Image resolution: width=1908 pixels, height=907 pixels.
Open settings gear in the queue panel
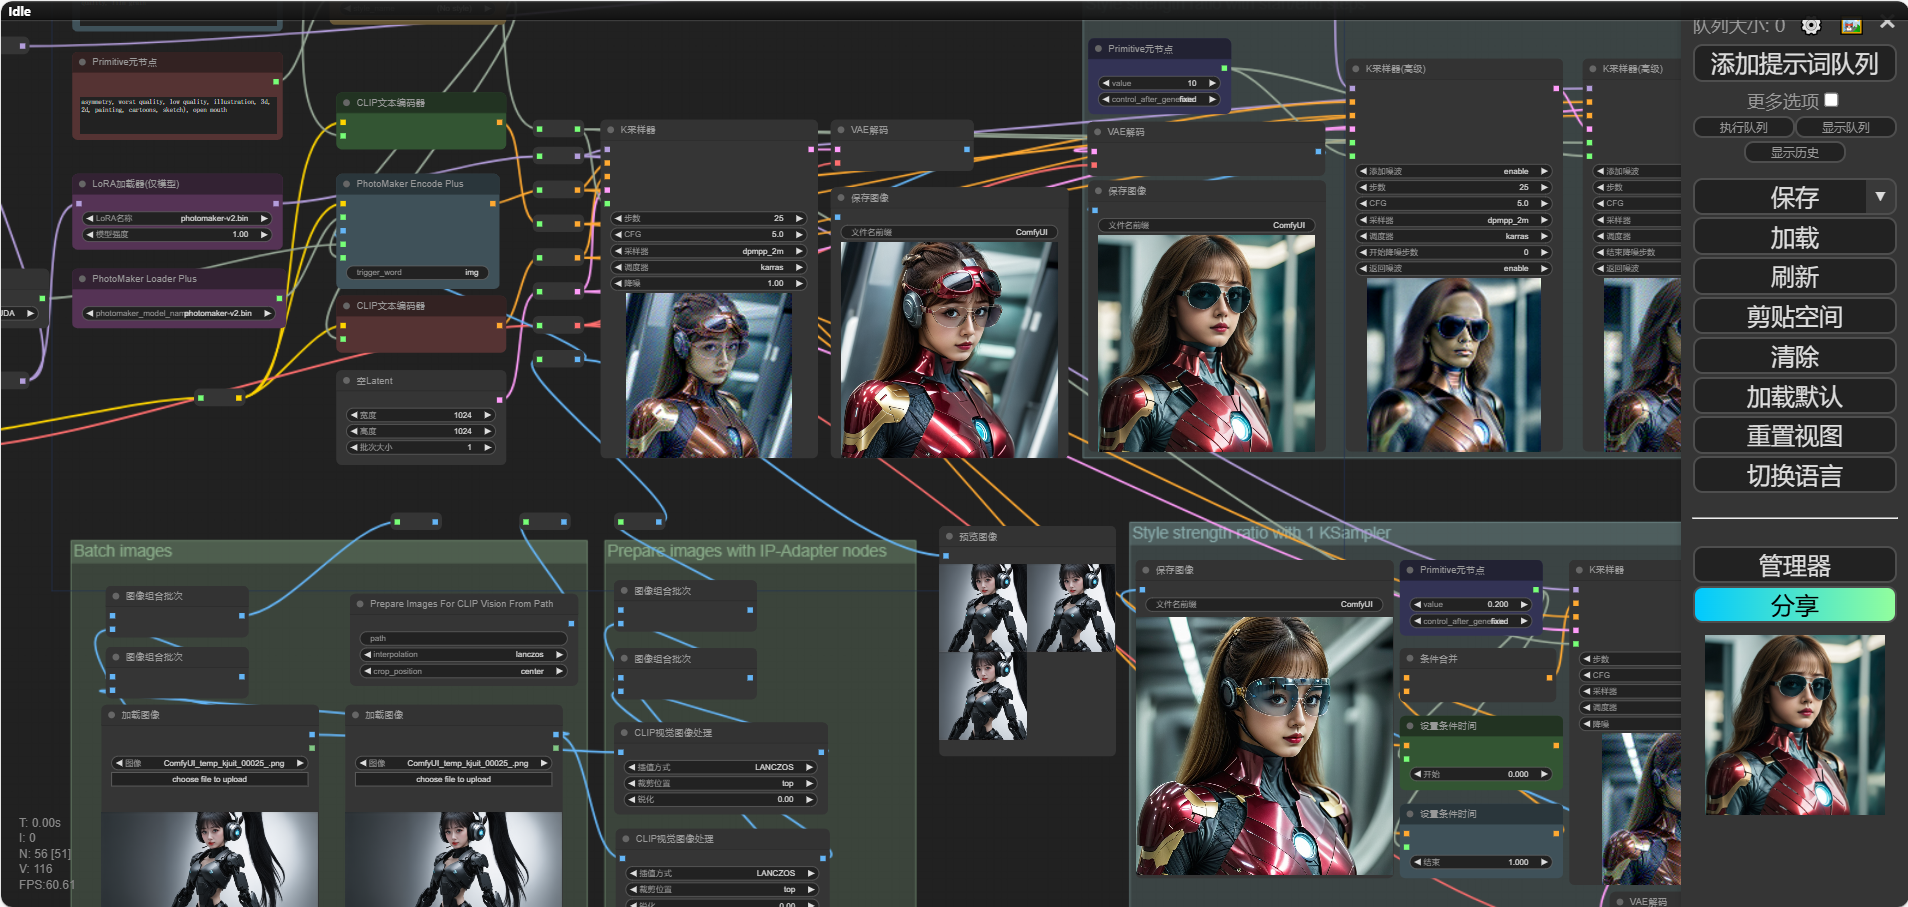click(1811, 27)
